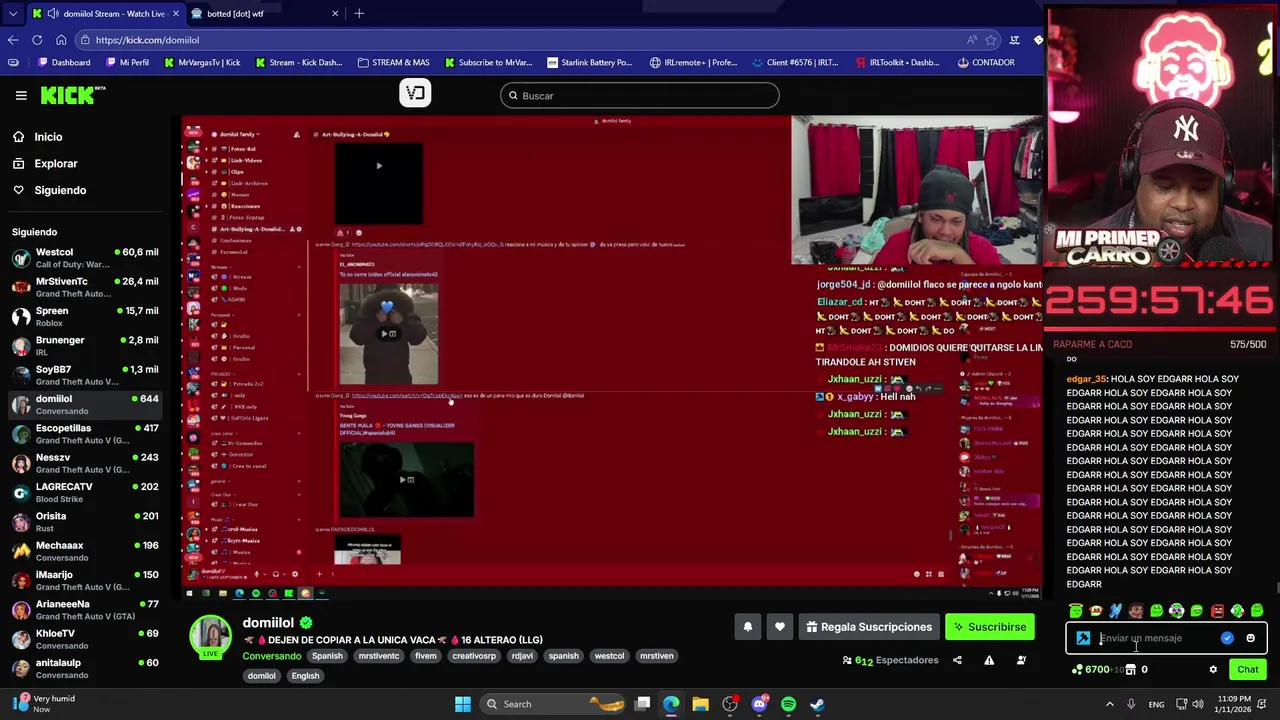Toggle the read aloud icon in address bar
1280x720 pixels.
(971, 40)
